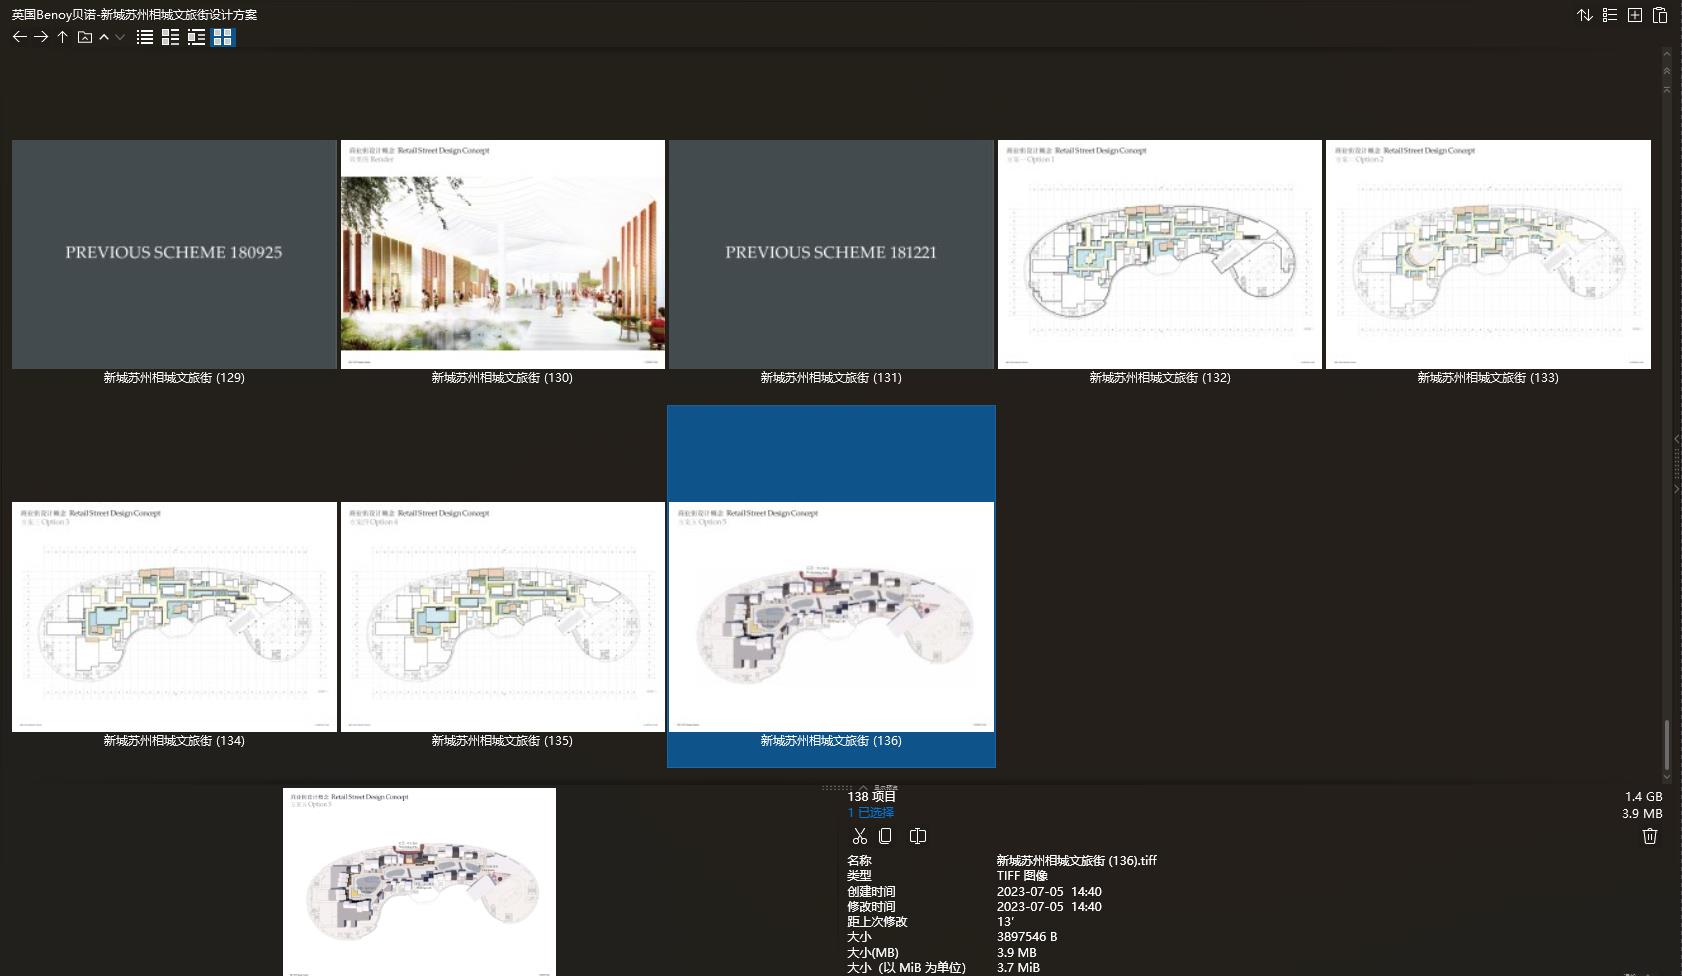Switch to list view mode
Viewport: 1682px width, 976px height.
145,37
